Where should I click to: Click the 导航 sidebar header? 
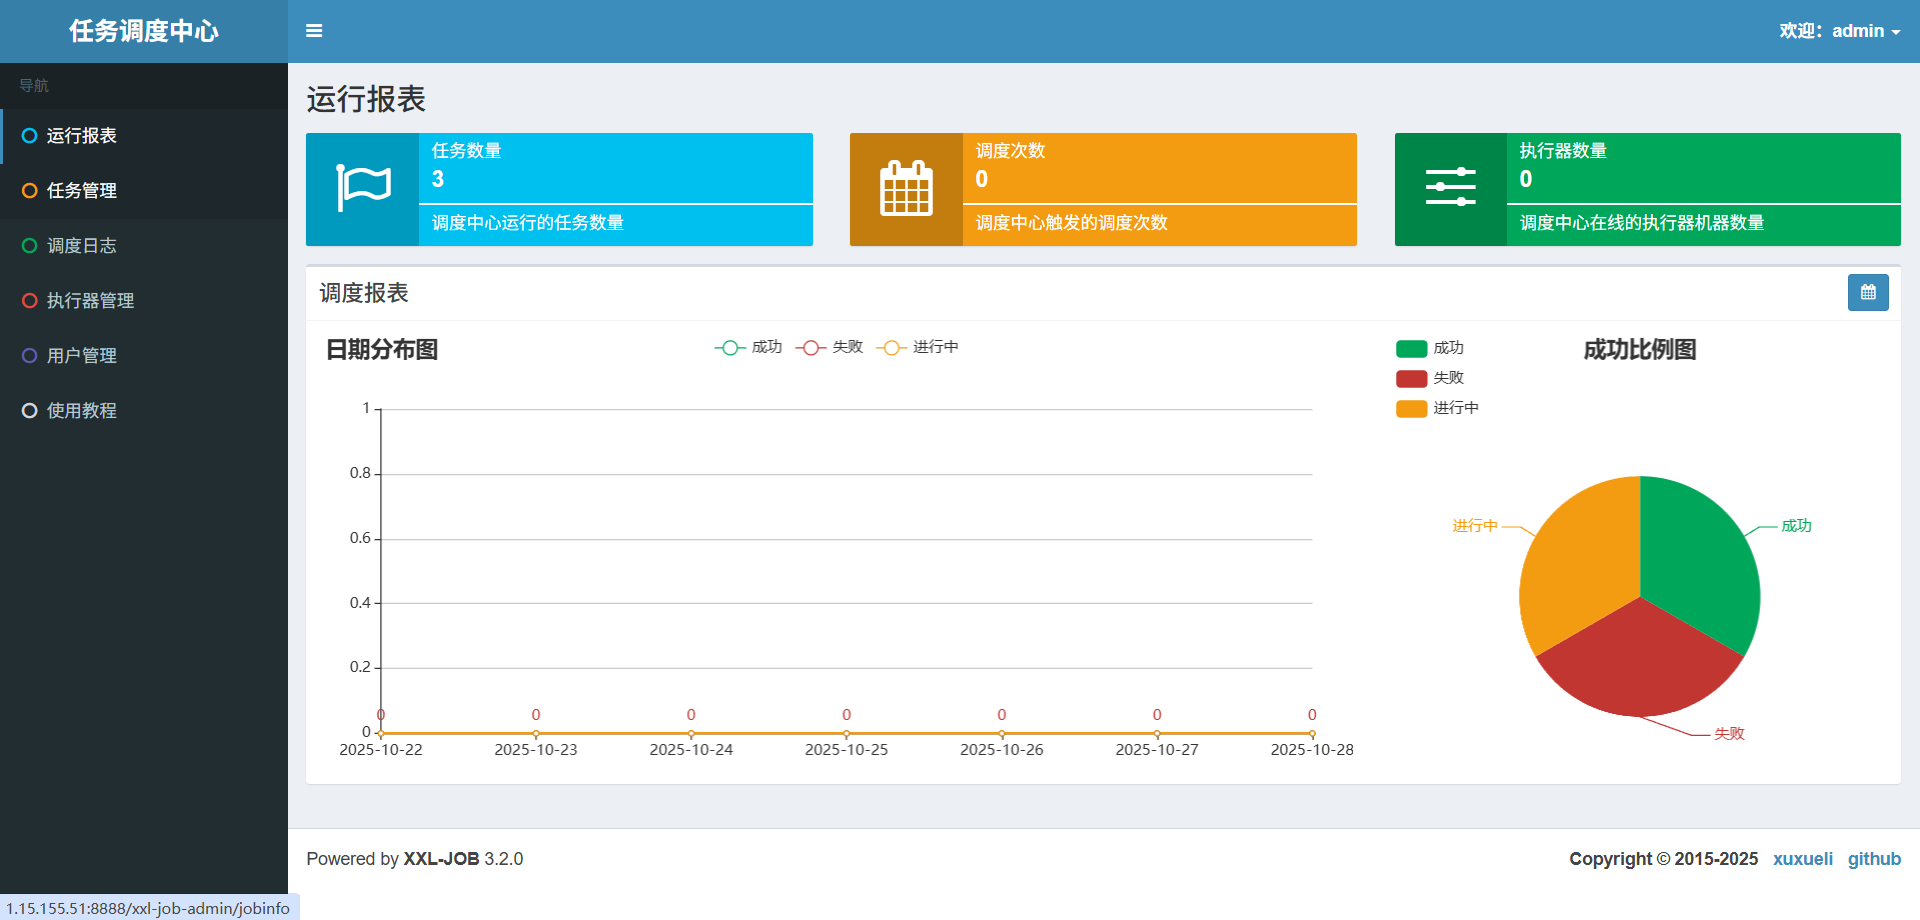pos(34,86)
